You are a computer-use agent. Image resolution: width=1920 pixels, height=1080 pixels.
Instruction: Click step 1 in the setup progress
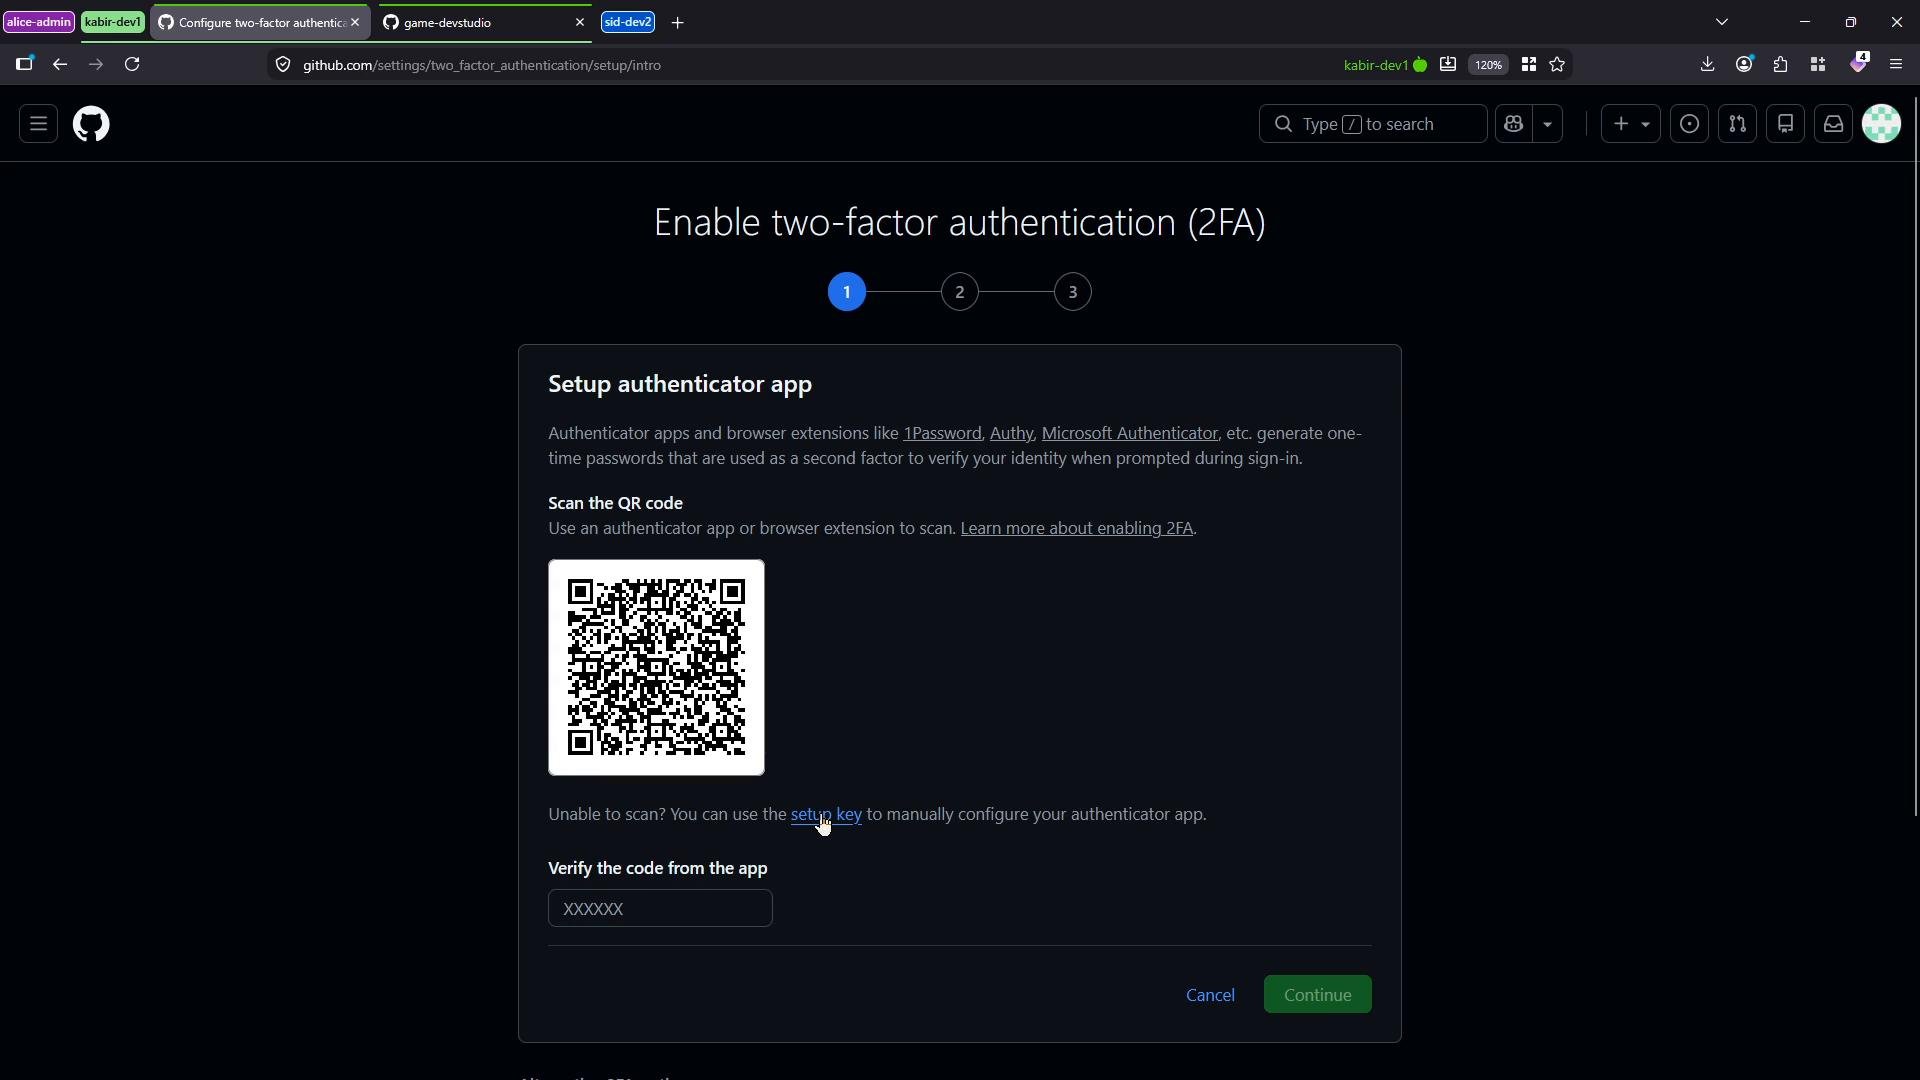pyautogui.click(x=847, y=292)
